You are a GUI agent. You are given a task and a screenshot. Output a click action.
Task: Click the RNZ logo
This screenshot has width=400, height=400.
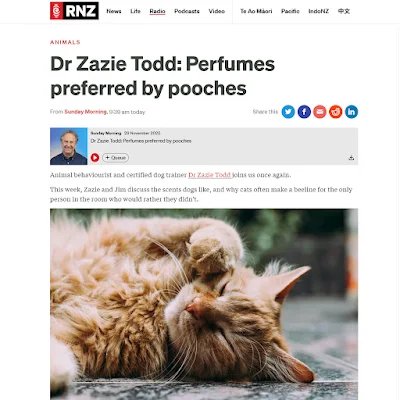point(74,11)
